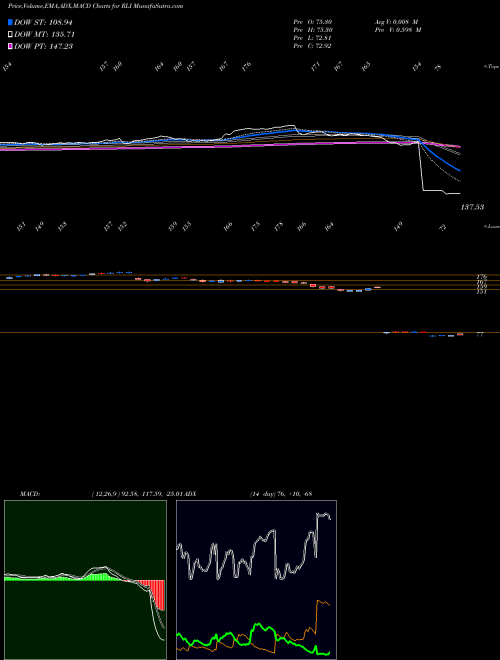The width and height of the screenshot is (500, 660).
Task: Click the green +DI line in ADX panel
Action: coord(253,638)
